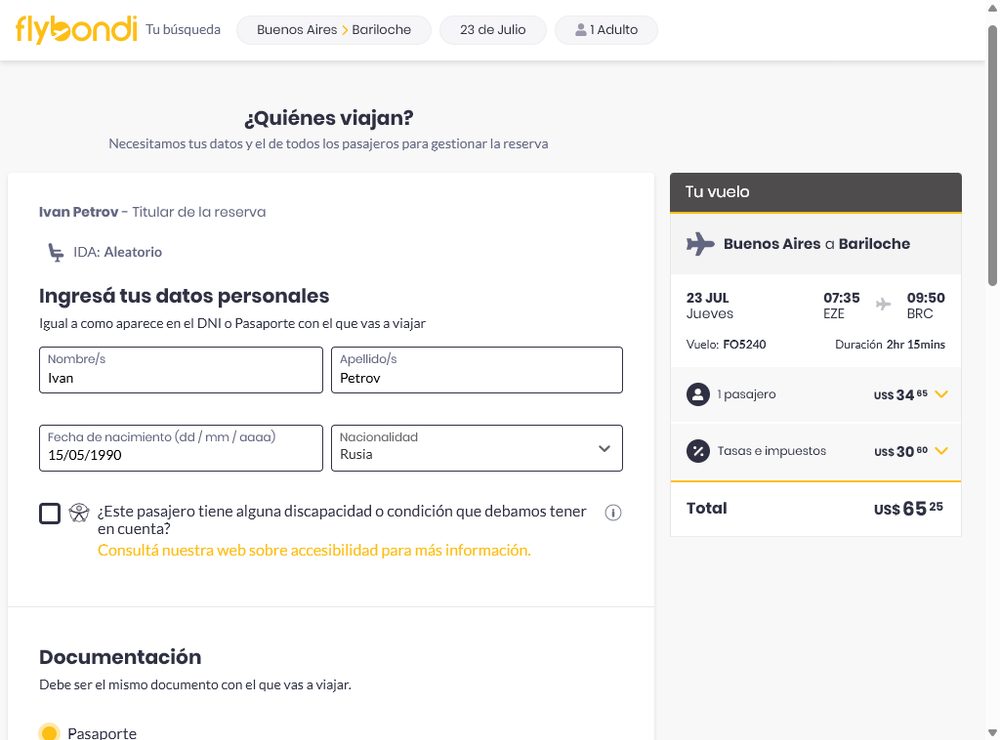The height and width of the screenshot is (740, 1000).
Task: Click the 23 de Julio date pill
Action: 493,30
